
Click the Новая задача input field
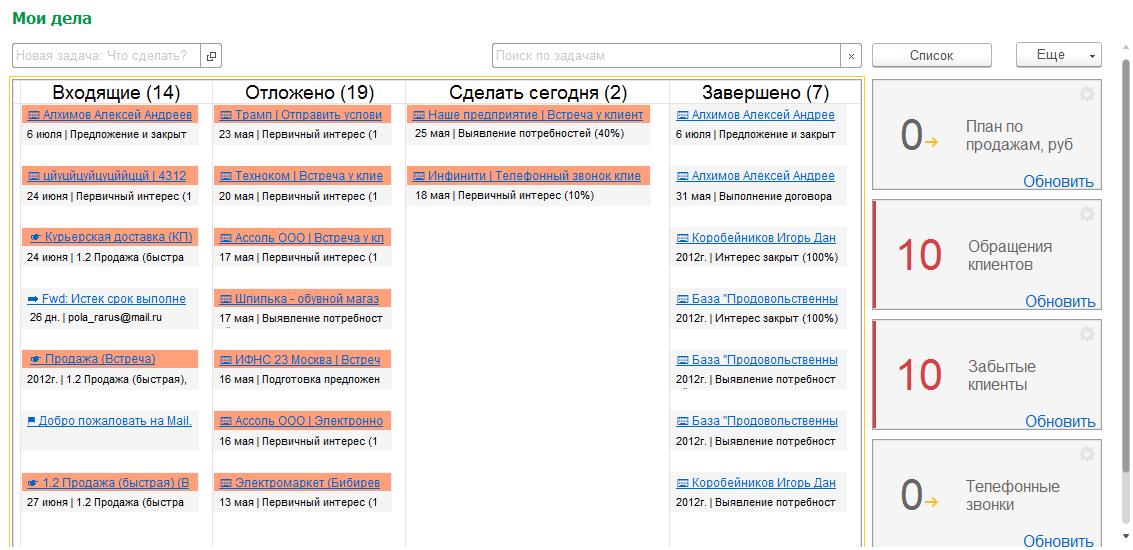[x=106, y=56]
